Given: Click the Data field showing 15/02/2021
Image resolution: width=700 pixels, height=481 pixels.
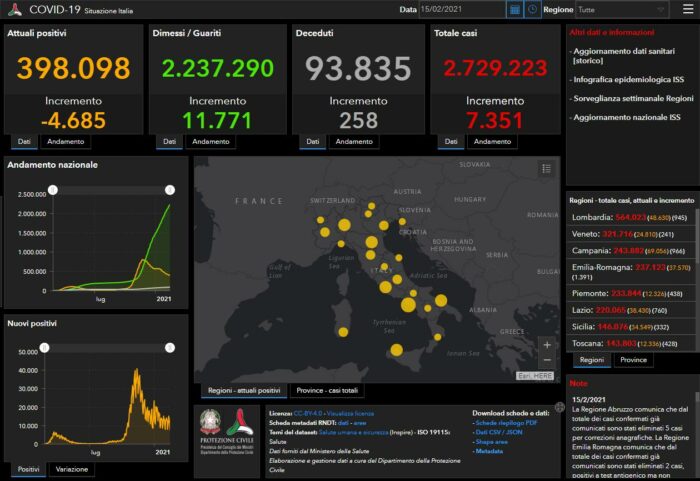Looking at the screenshot, I should [x=462, y=9].
